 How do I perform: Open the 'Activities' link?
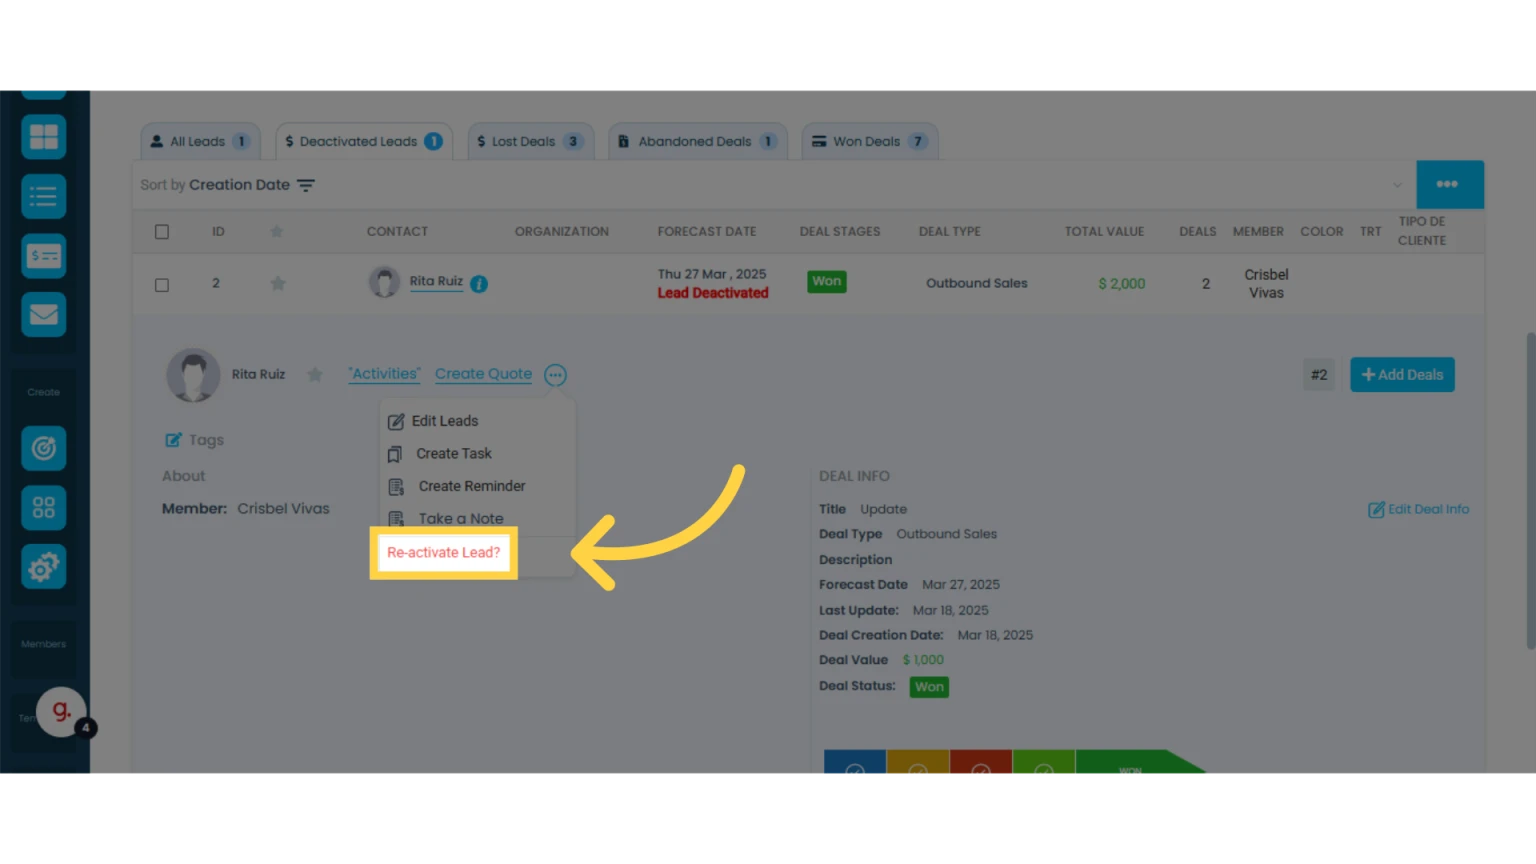pos(385,374)
